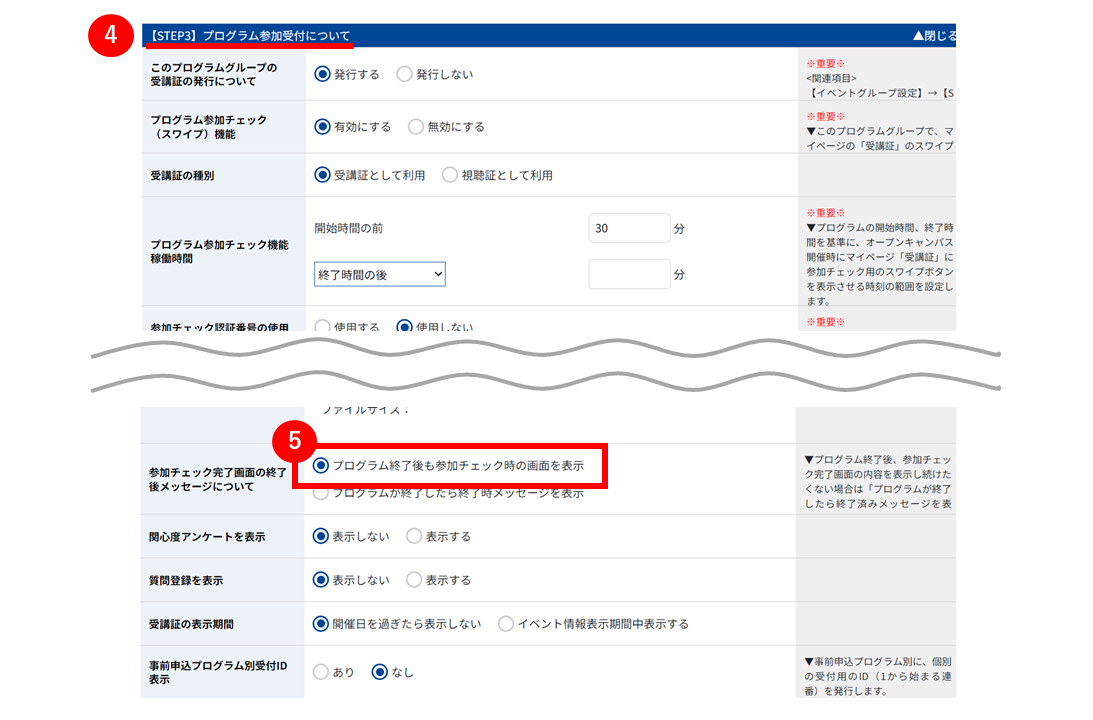Collapse section with ▲閉じる button
The height and width of the screenshot is (720, 1093).
(934, 36)
